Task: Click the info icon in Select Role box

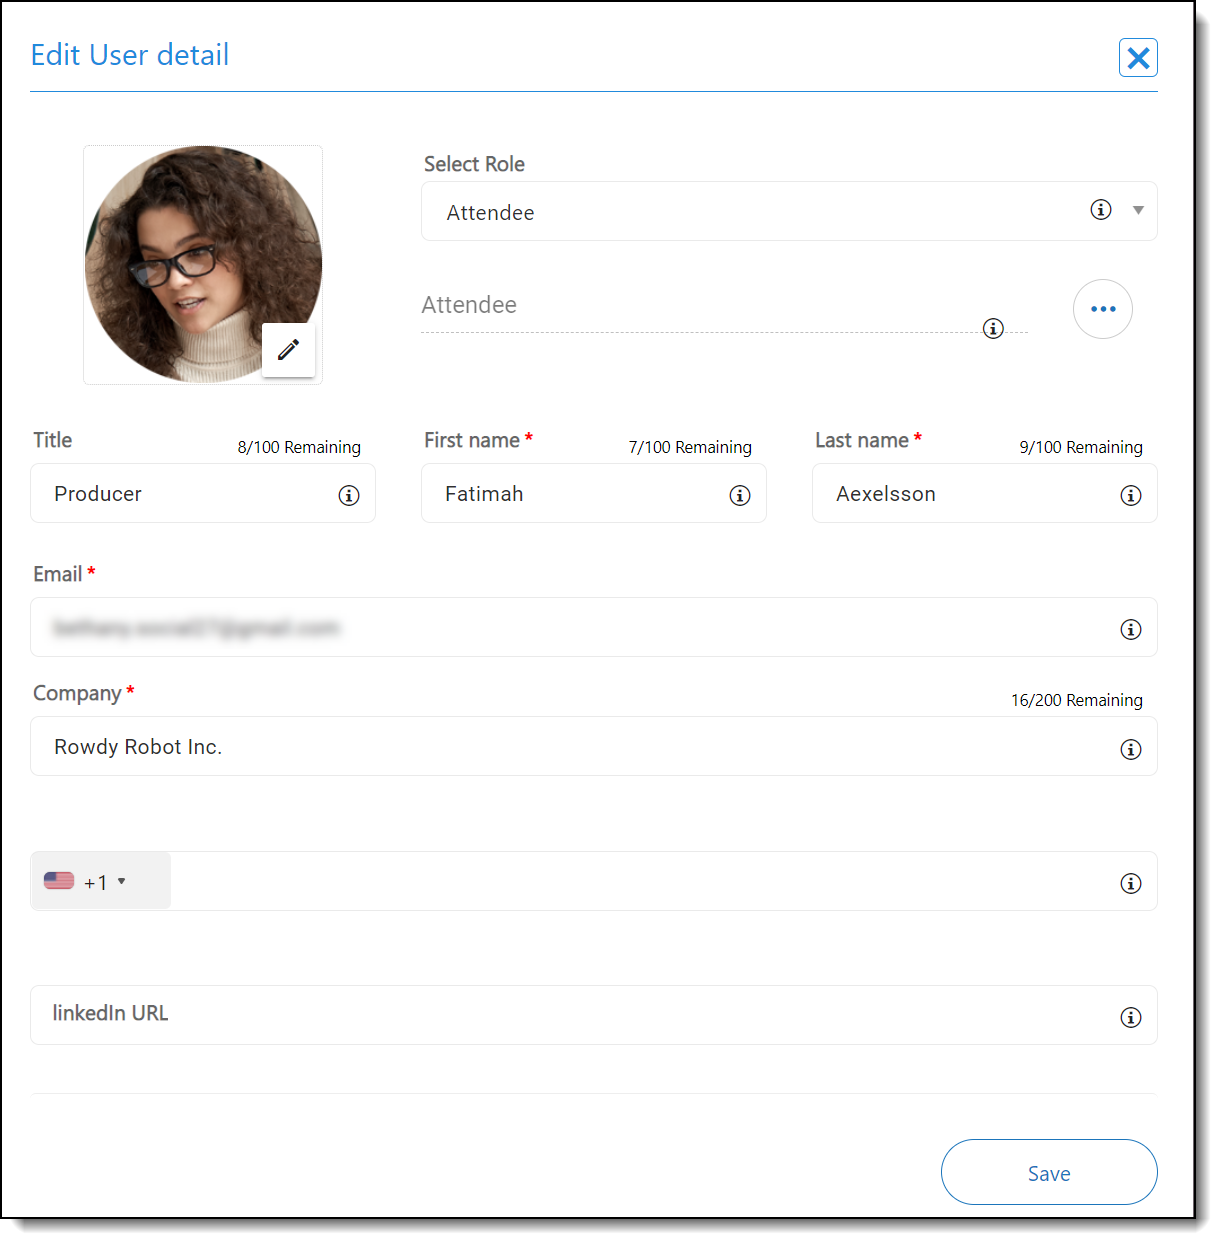Action: point(1101,210)
